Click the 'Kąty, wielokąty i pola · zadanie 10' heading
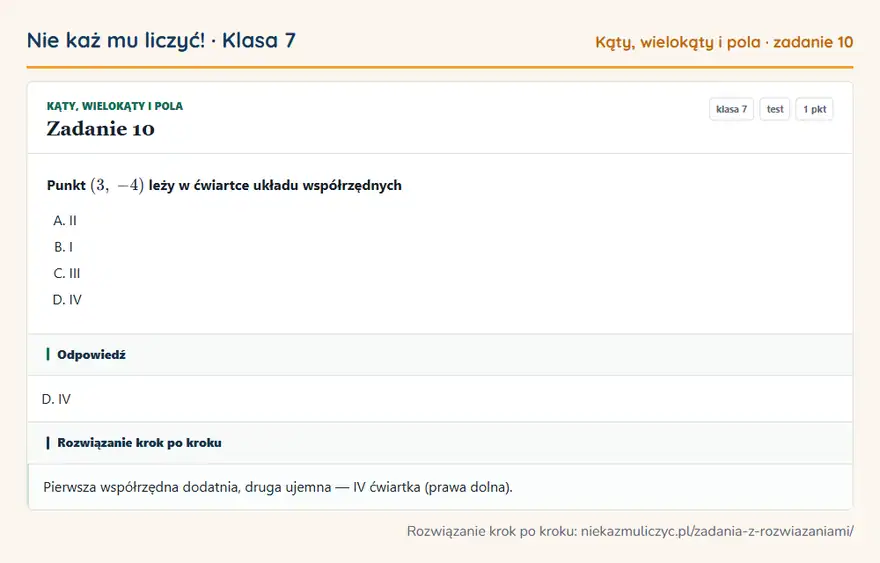The image size is (880, 563). (724, 42)
